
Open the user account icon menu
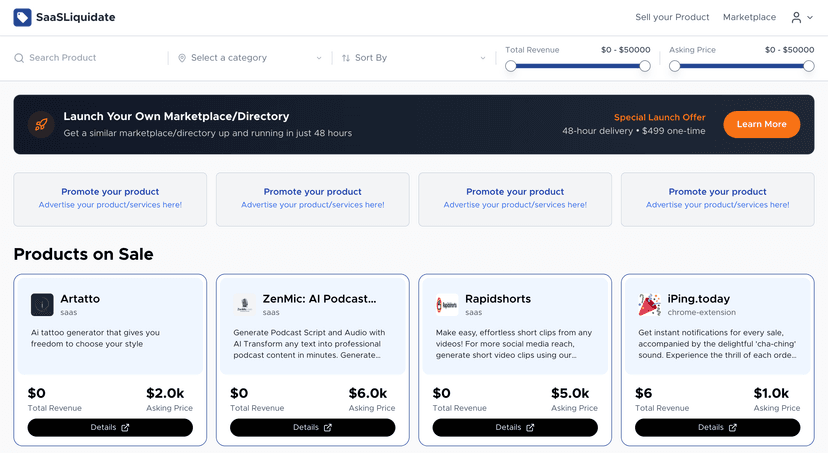point(796,17)
